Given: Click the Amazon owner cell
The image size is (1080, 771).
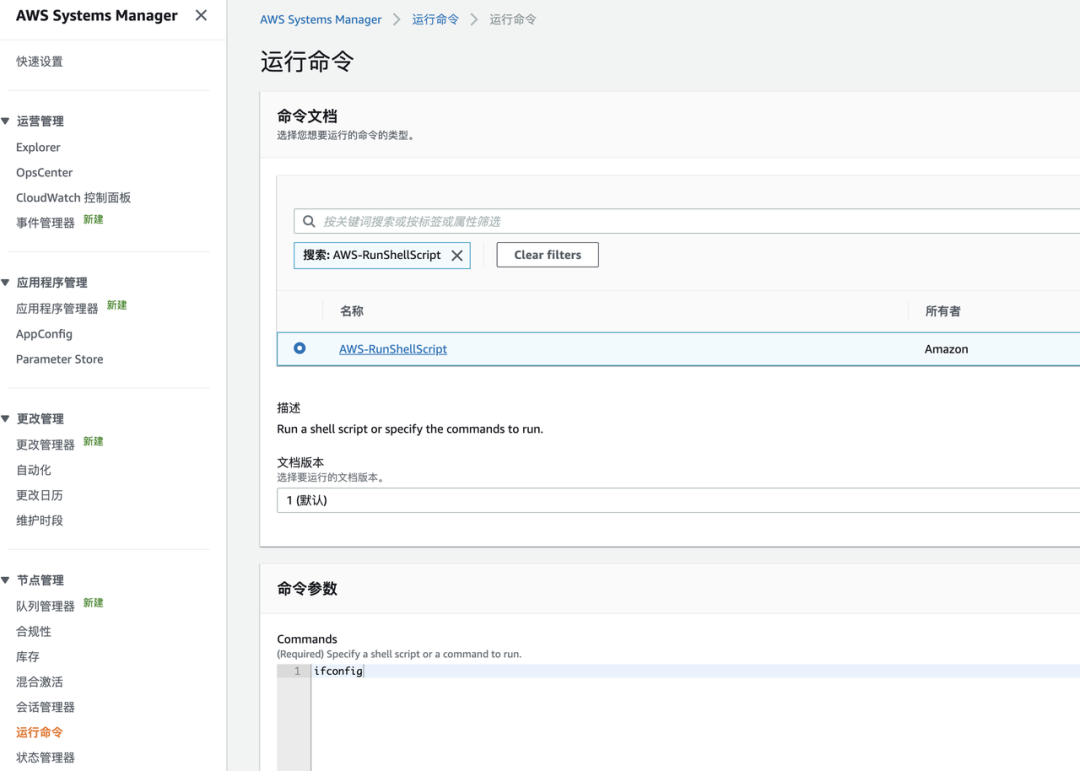Looking at the screenshot, I should coord(946,349).
